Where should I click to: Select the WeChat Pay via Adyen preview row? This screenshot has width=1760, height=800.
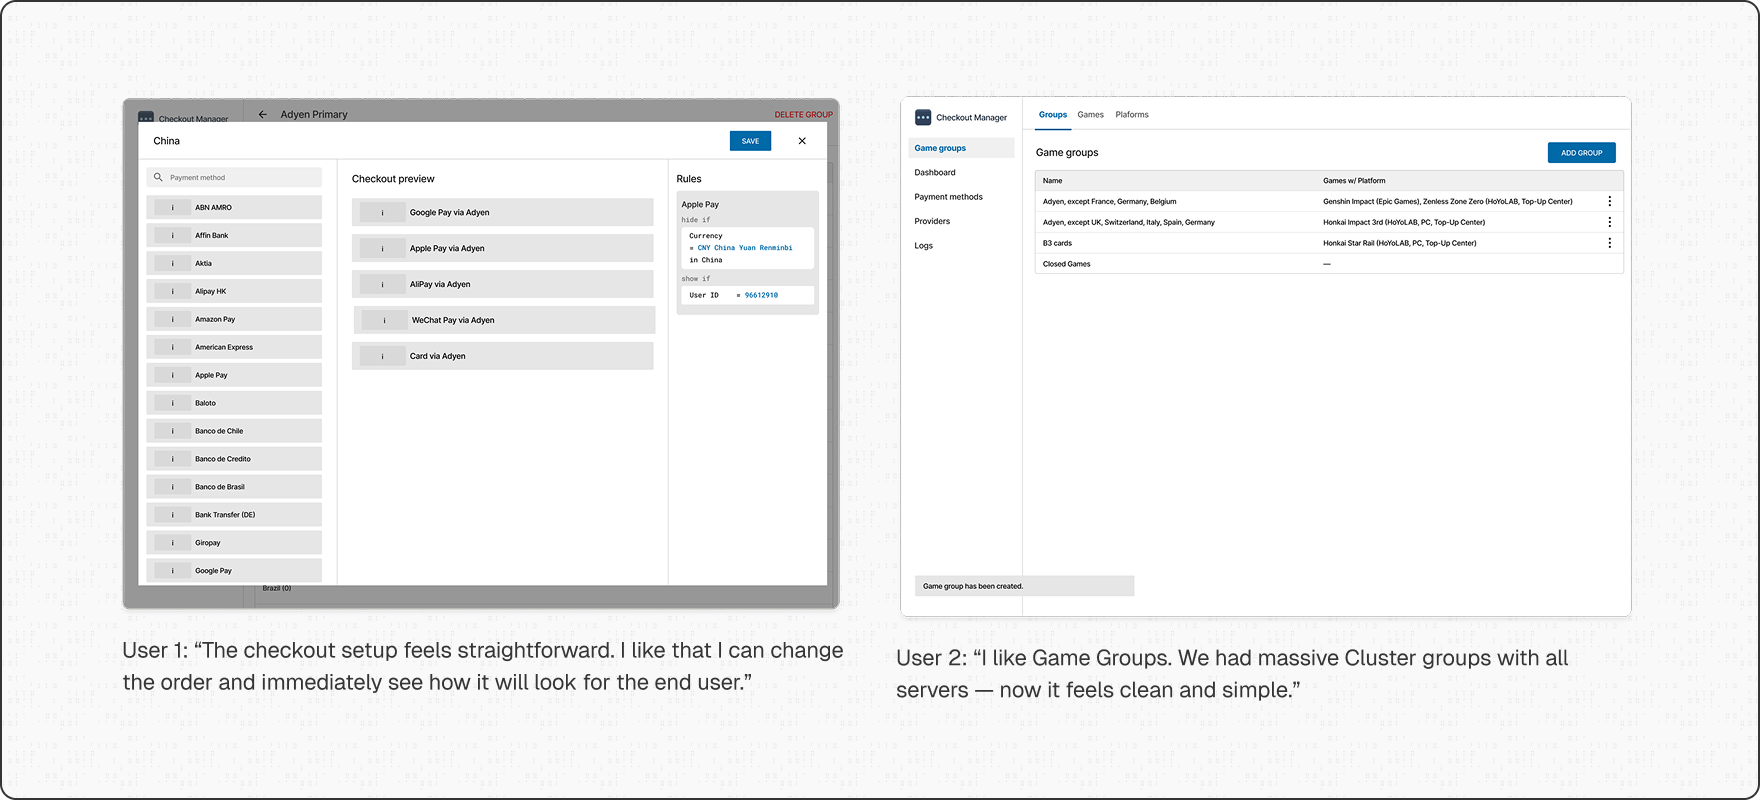505,320
